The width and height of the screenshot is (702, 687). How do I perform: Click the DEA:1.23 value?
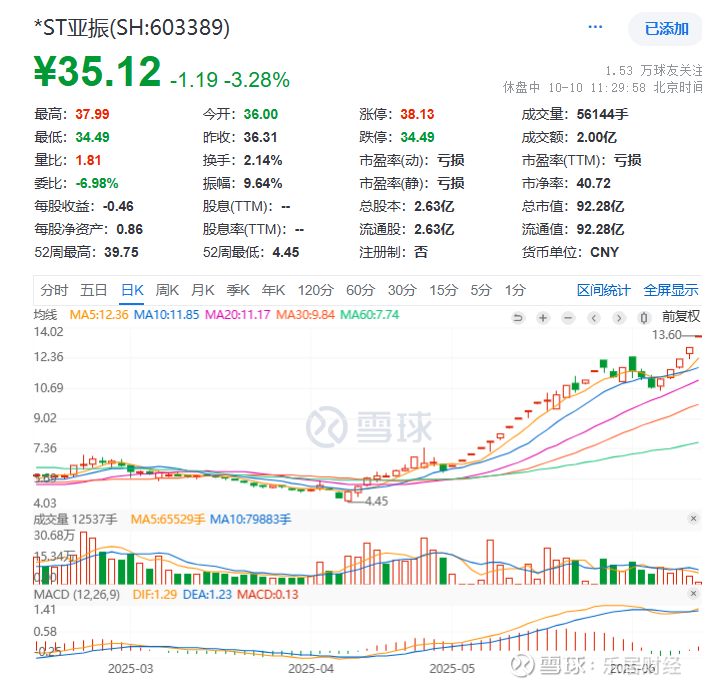207,595
